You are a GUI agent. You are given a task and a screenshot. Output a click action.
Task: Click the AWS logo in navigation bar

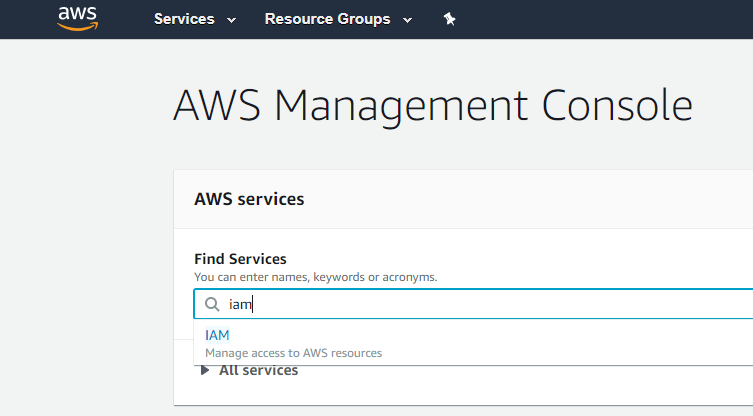click(x=77, y=18)
